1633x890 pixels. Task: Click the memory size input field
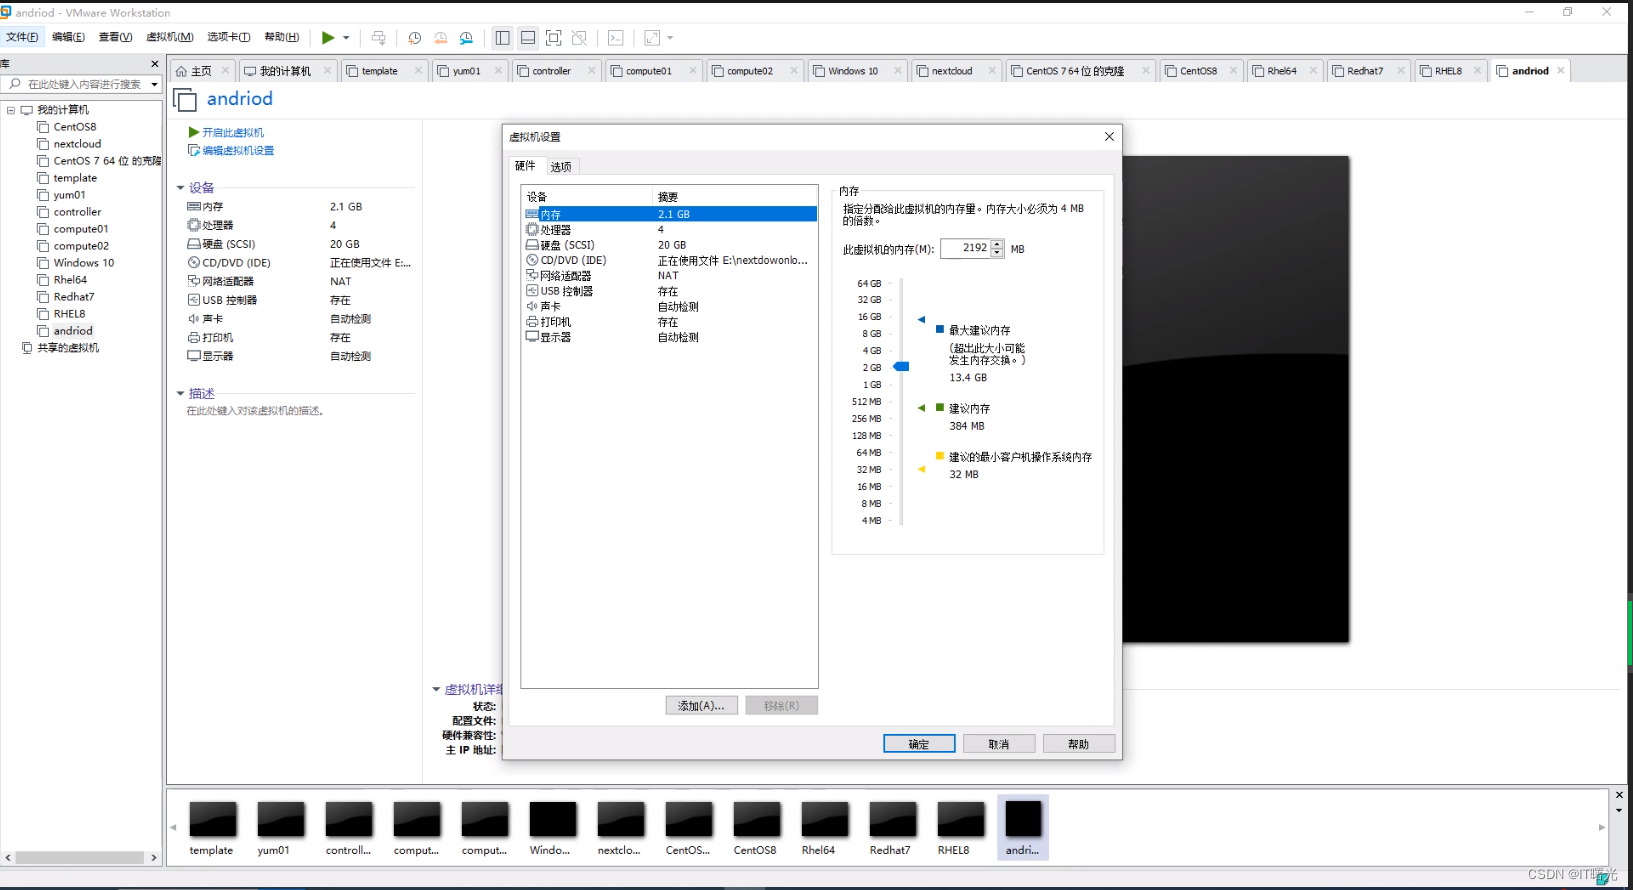(x=965, y=248)
